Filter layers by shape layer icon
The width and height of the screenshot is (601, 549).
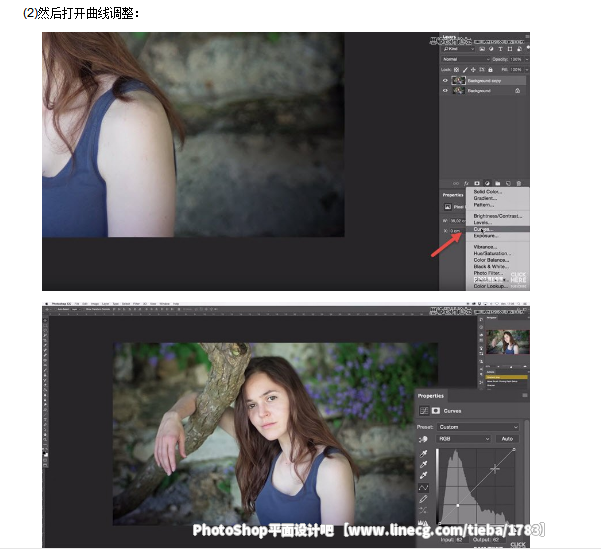(510, 49)
